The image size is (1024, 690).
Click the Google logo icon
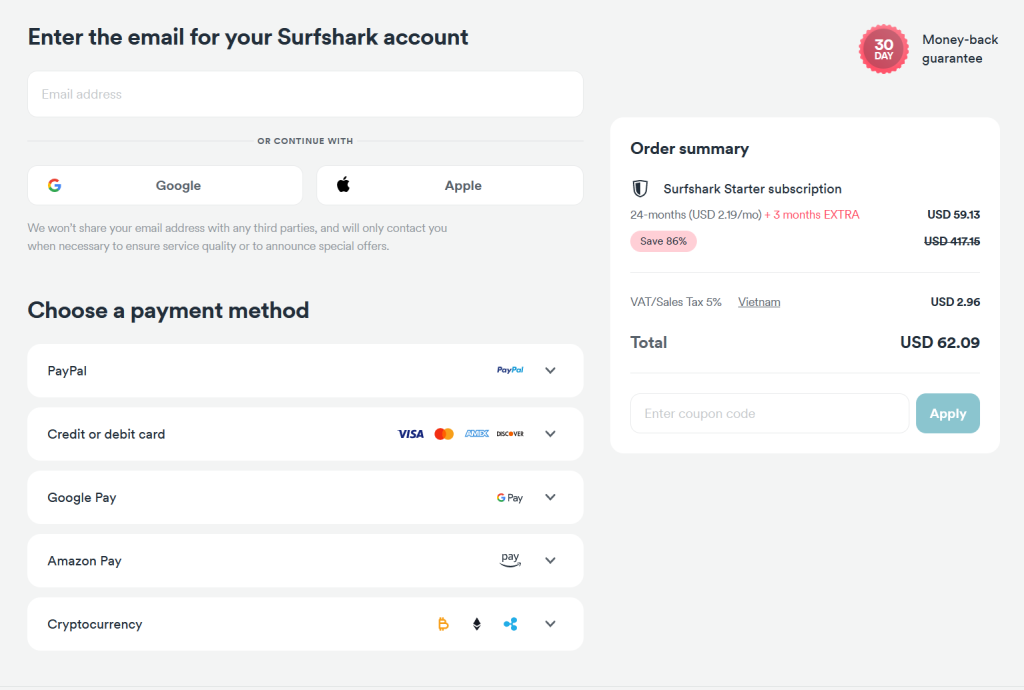click(54, 185)
